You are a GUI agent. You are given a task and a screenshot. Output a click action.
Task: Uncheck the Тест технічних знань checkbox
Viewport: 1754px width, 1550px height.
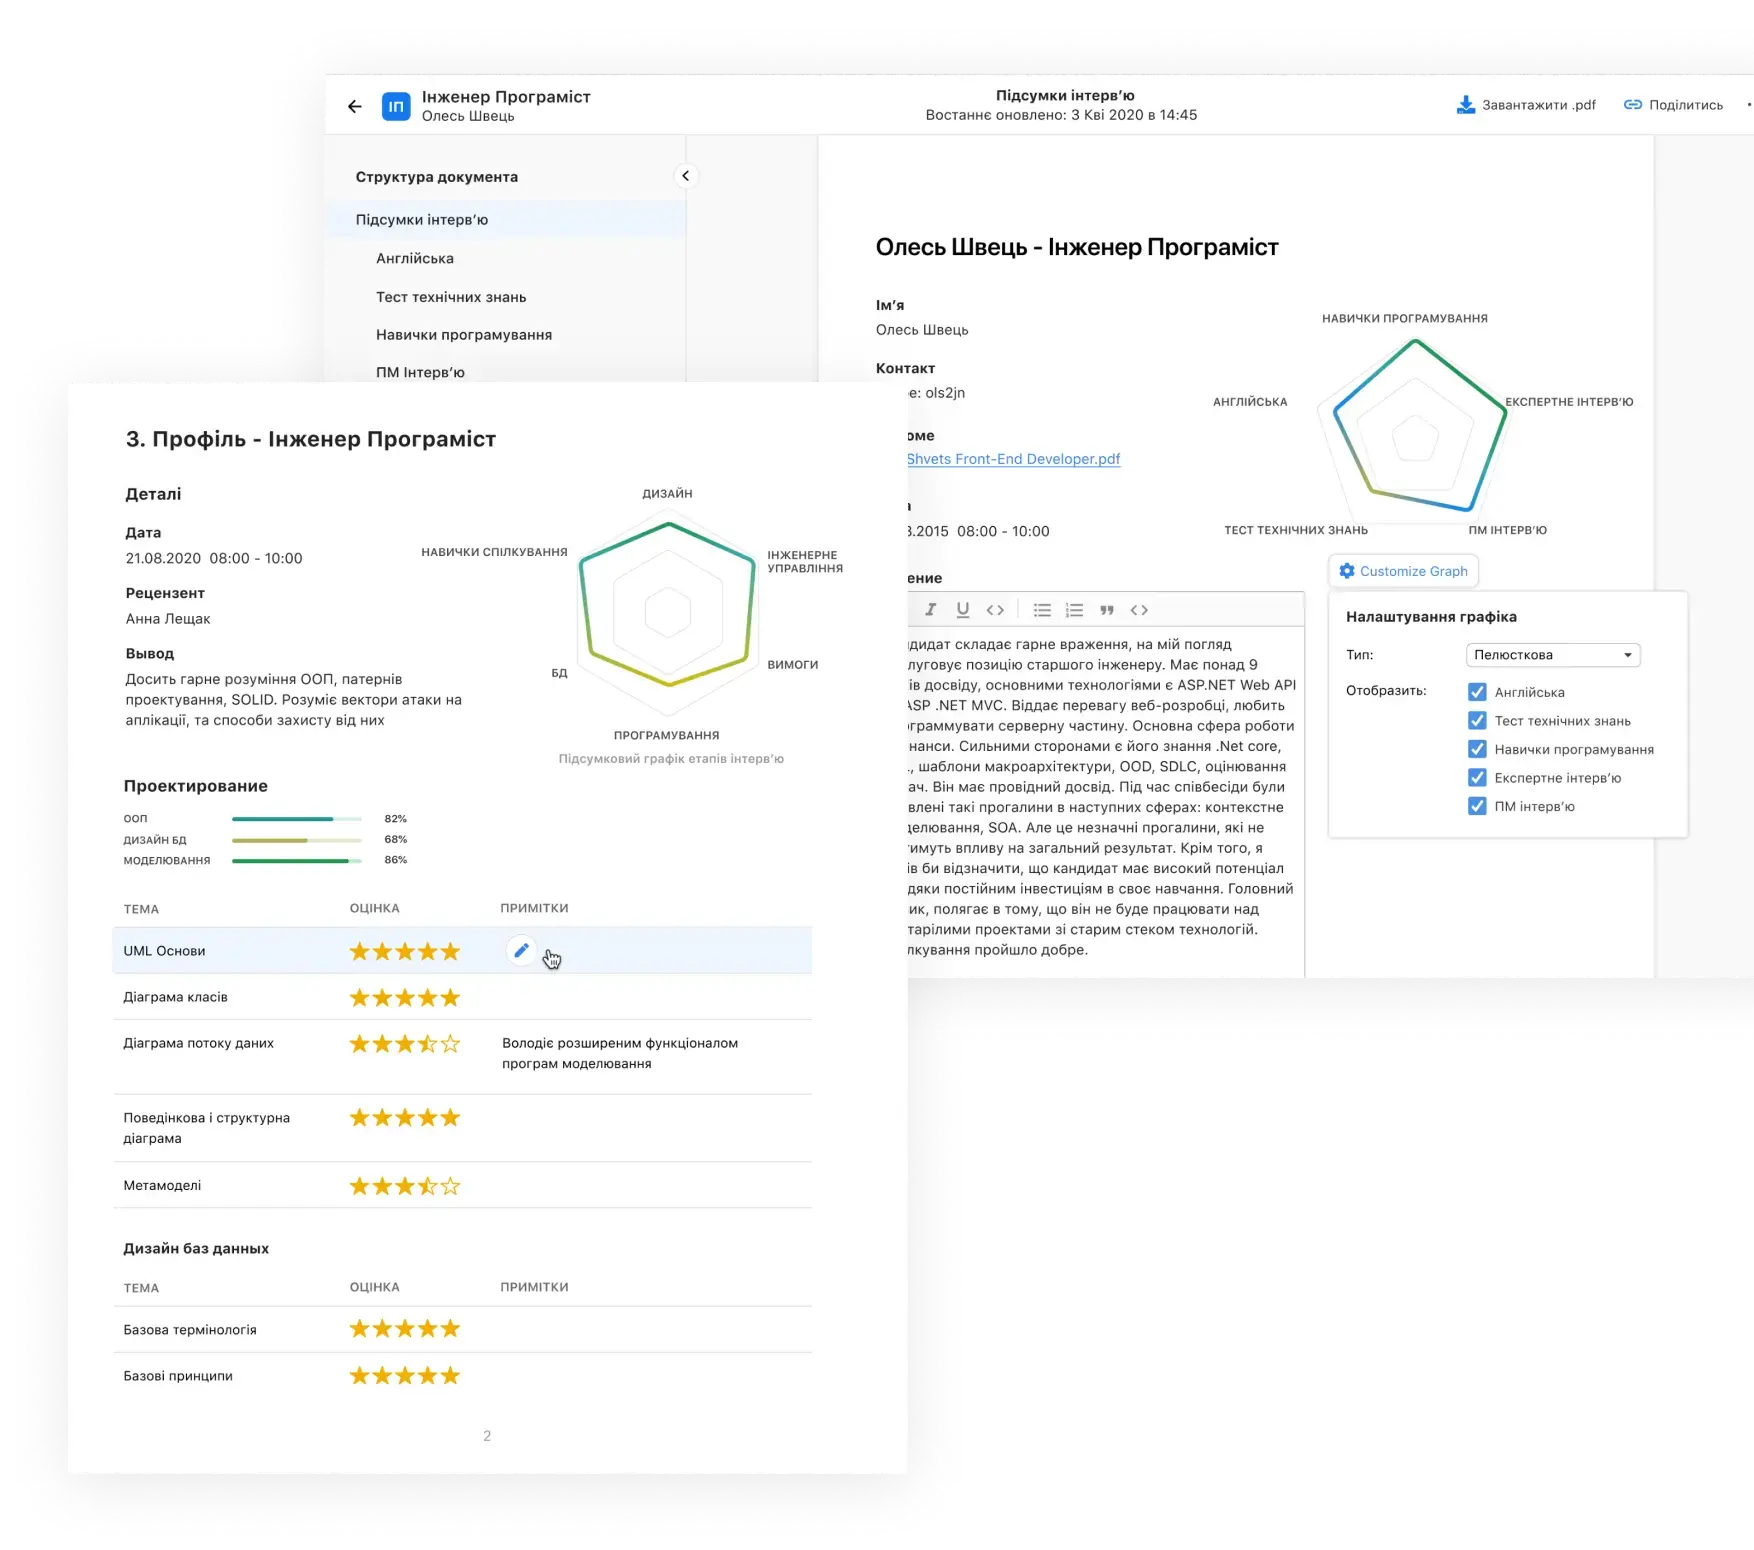click(x=1477, y=720)
